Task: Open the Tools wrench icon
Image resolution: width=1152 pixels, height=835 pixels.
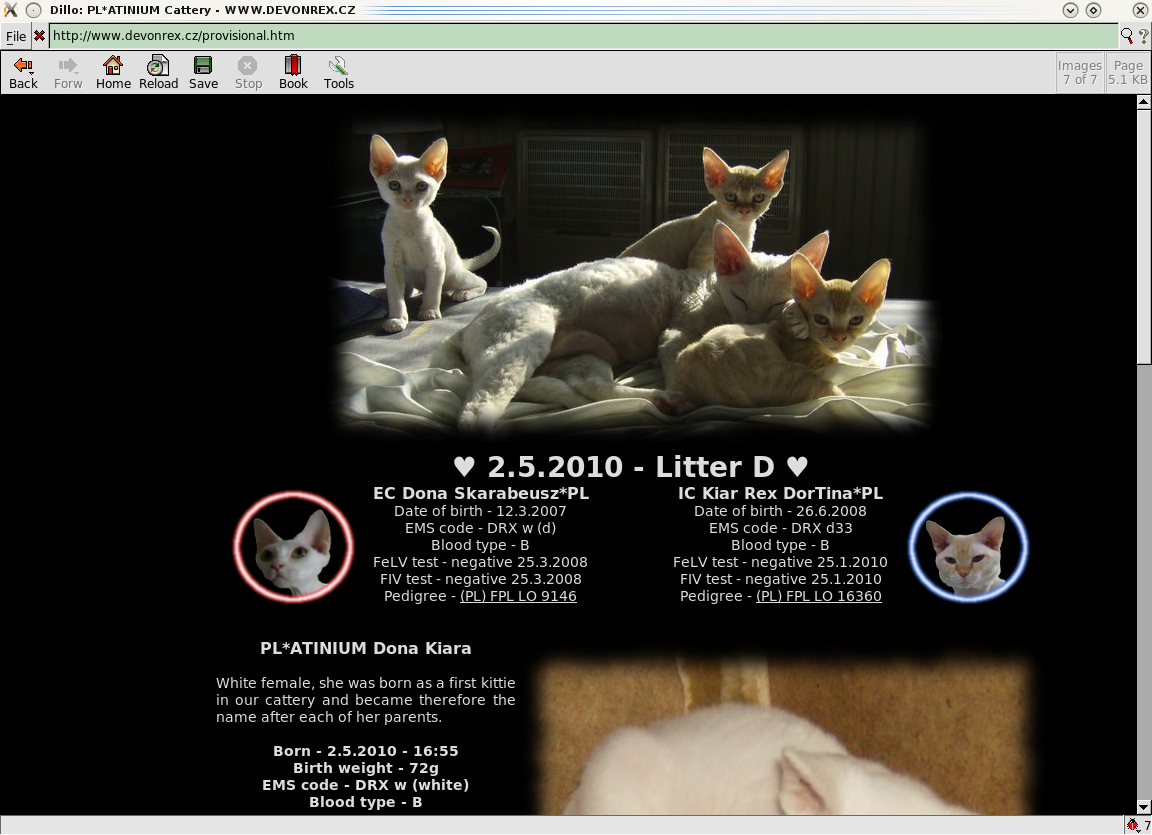Action: point(338,66)
